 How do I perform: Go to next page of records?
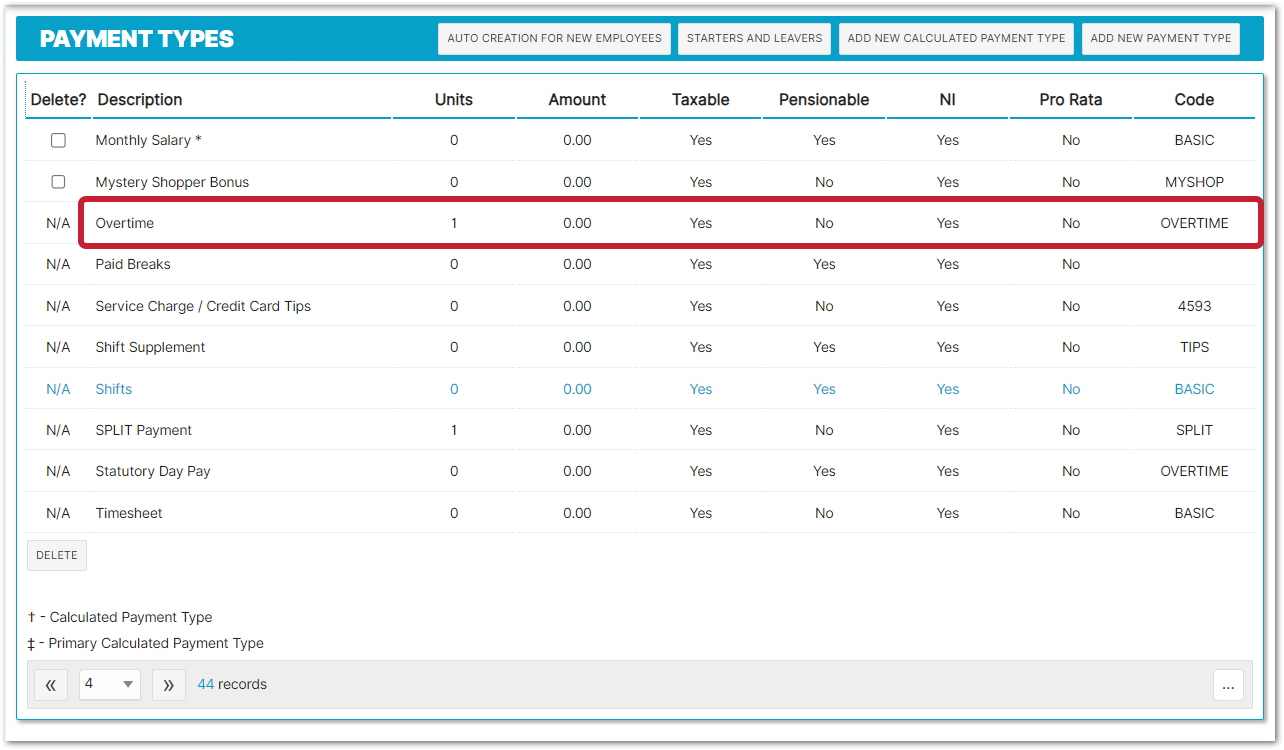pos(168,685)
